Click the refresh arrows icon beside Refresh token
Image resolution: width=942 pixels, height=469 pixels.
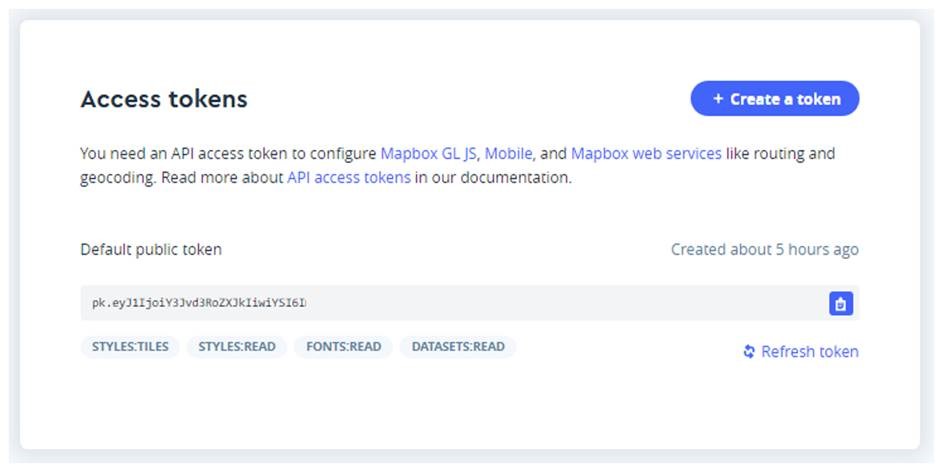click(x=749, y=351)
